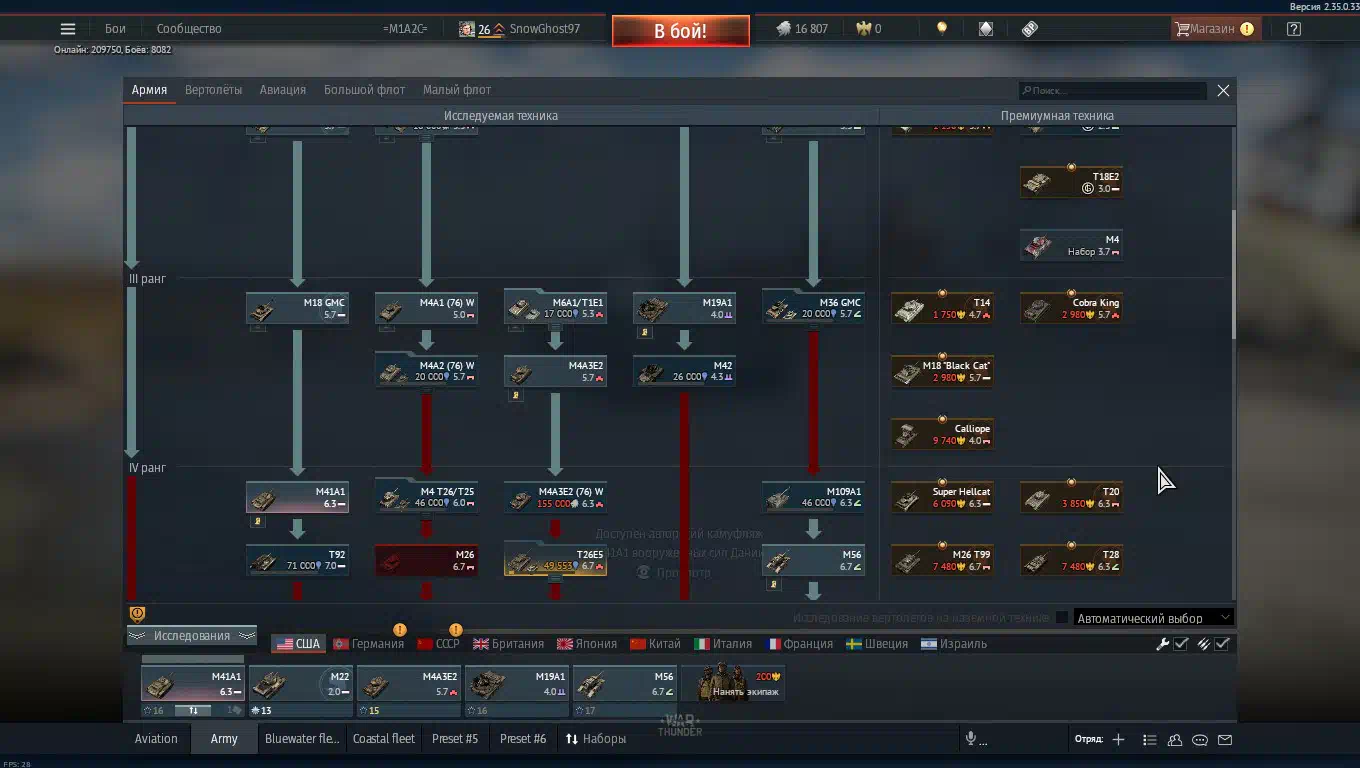Image resolution: width=1360 pixels, height=768 pixels.
Task: Toggle helicopter research on ground vehicles checkbox
Action: (x=1062, y=618)
